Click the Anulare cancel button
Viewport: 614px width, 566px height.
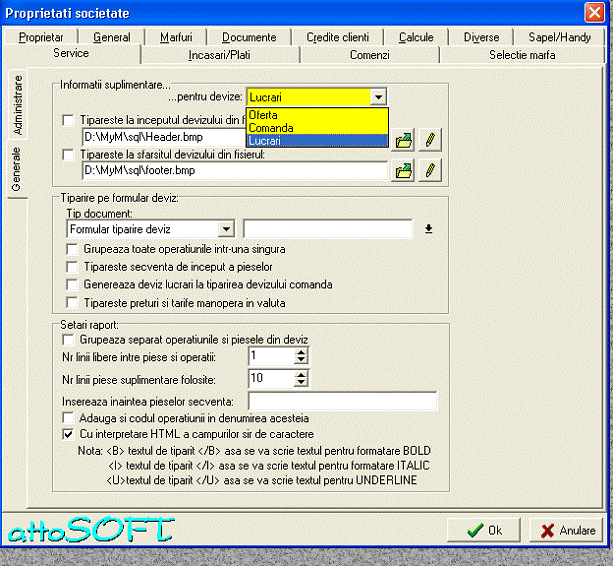(562, 531)
